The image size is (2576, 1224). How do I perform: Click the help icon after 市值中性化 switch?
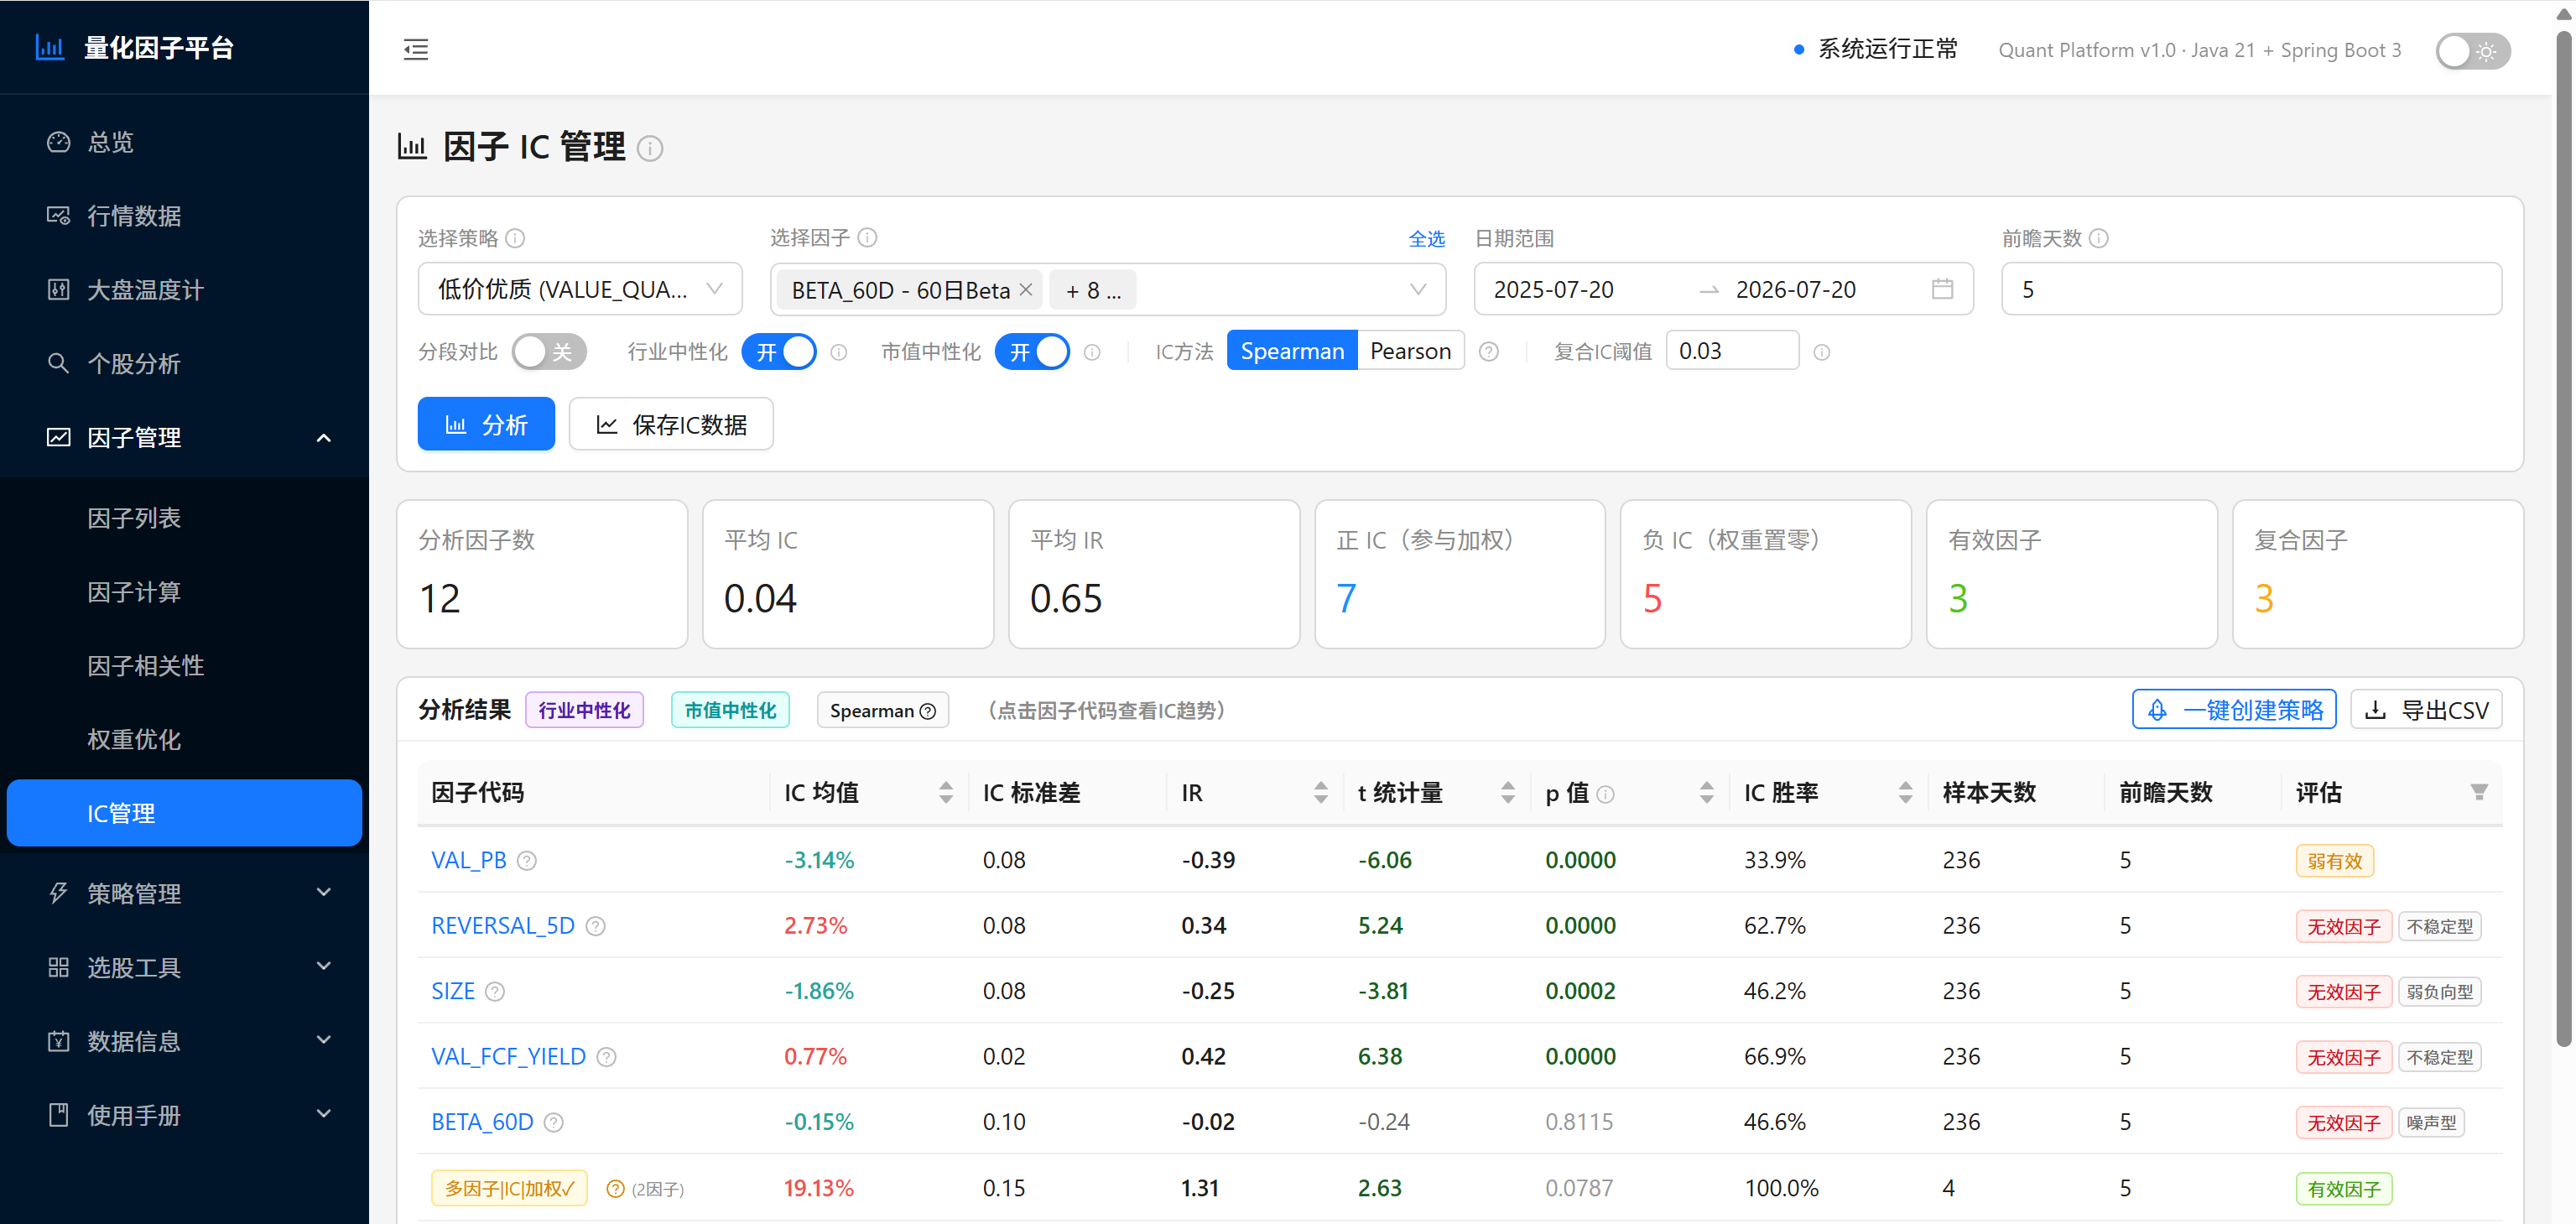pos(1092,352)
